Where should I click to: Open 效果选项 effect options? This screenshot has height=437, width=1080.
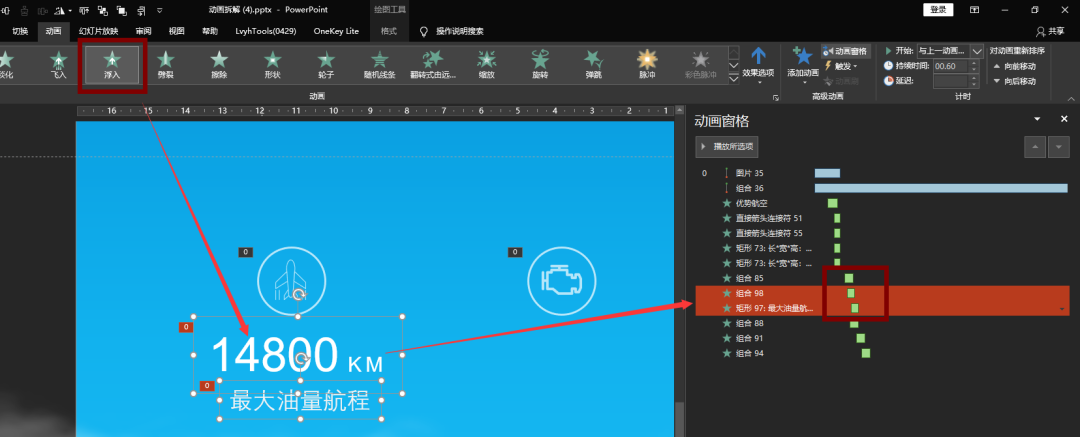[758, 66]
